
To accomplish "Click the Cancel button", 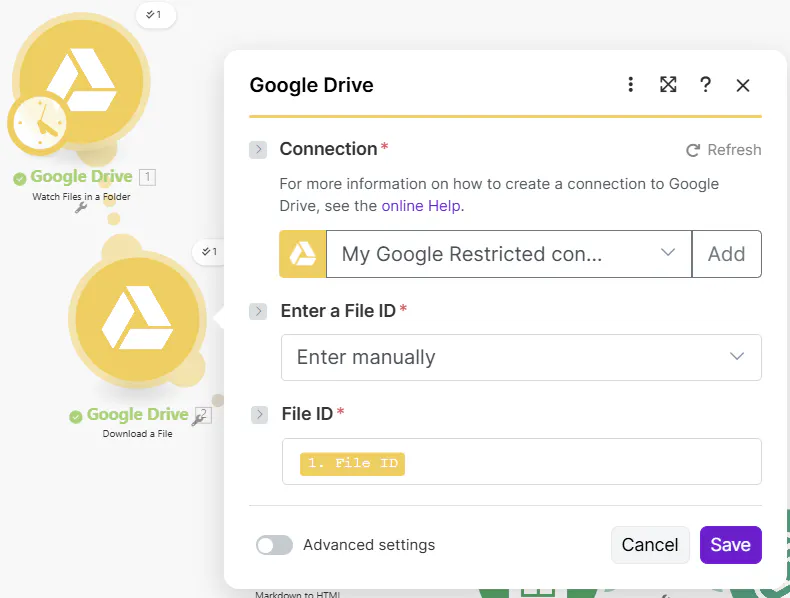I will click(x=650, y=545).
